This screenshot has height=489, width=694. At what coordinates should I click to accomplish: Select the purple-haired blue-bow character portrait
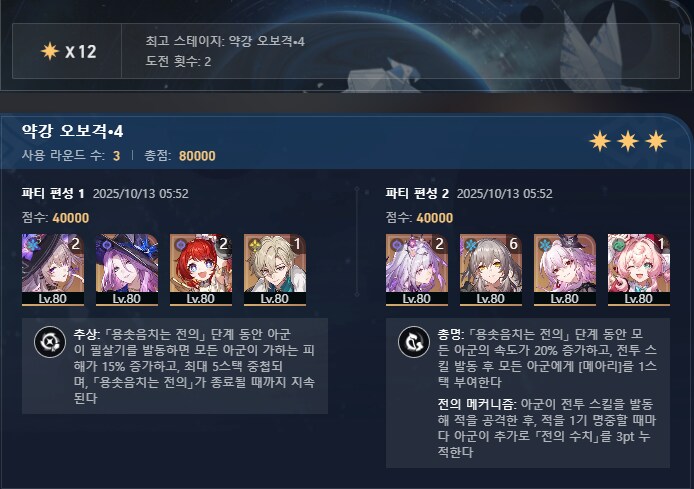[x=127, y=270]
